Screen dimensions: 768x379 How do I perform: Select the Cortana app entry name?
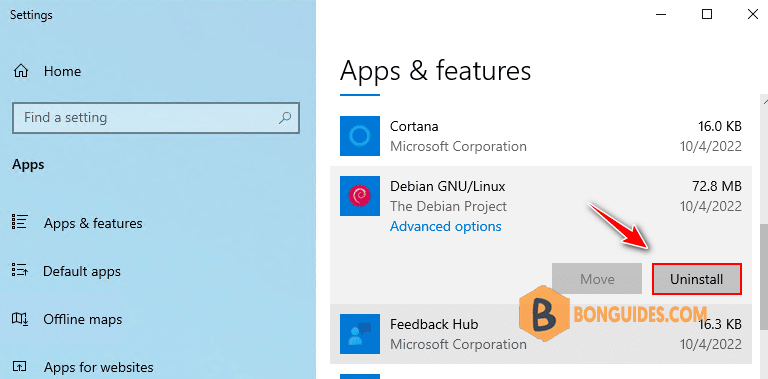pyautogui.click(x=414, y=126)
